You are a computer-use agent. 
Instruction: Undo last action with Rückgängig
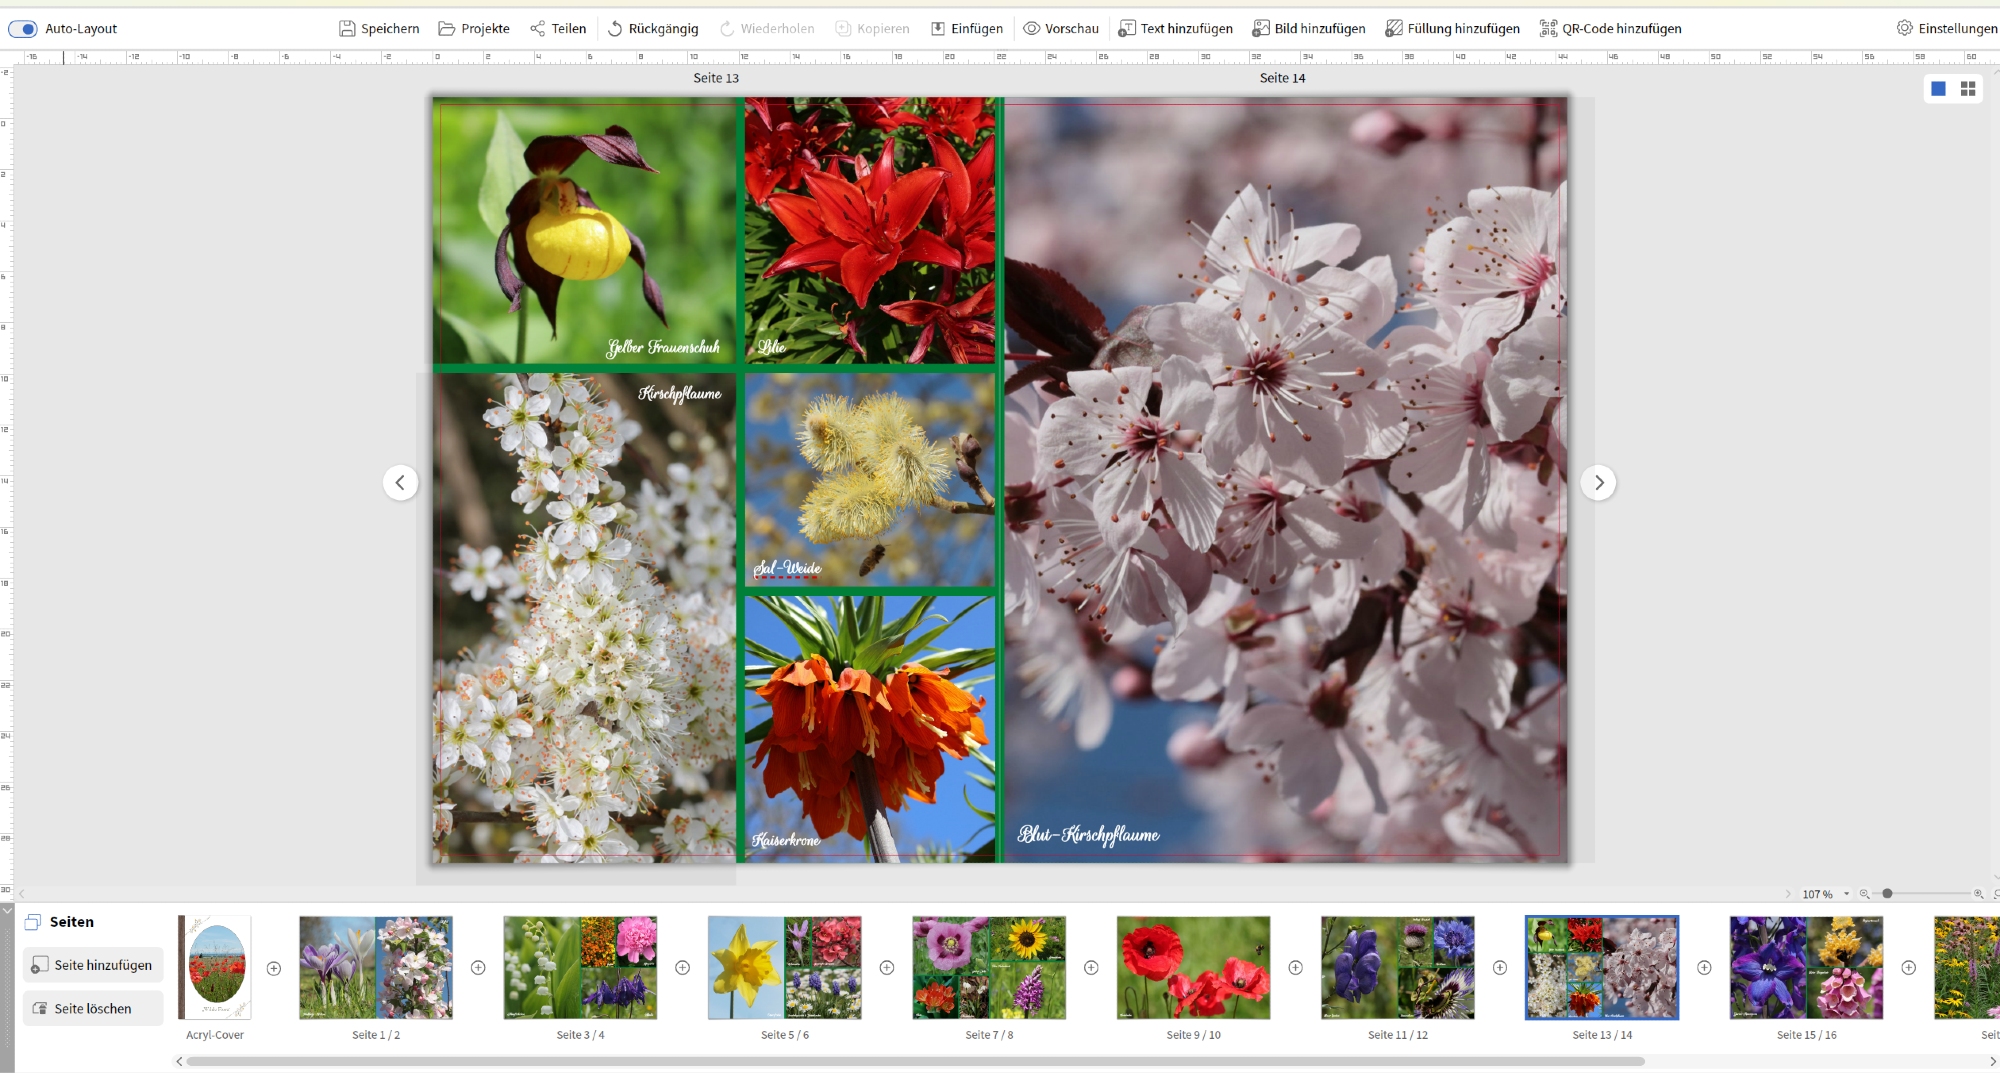coord(653,29)
